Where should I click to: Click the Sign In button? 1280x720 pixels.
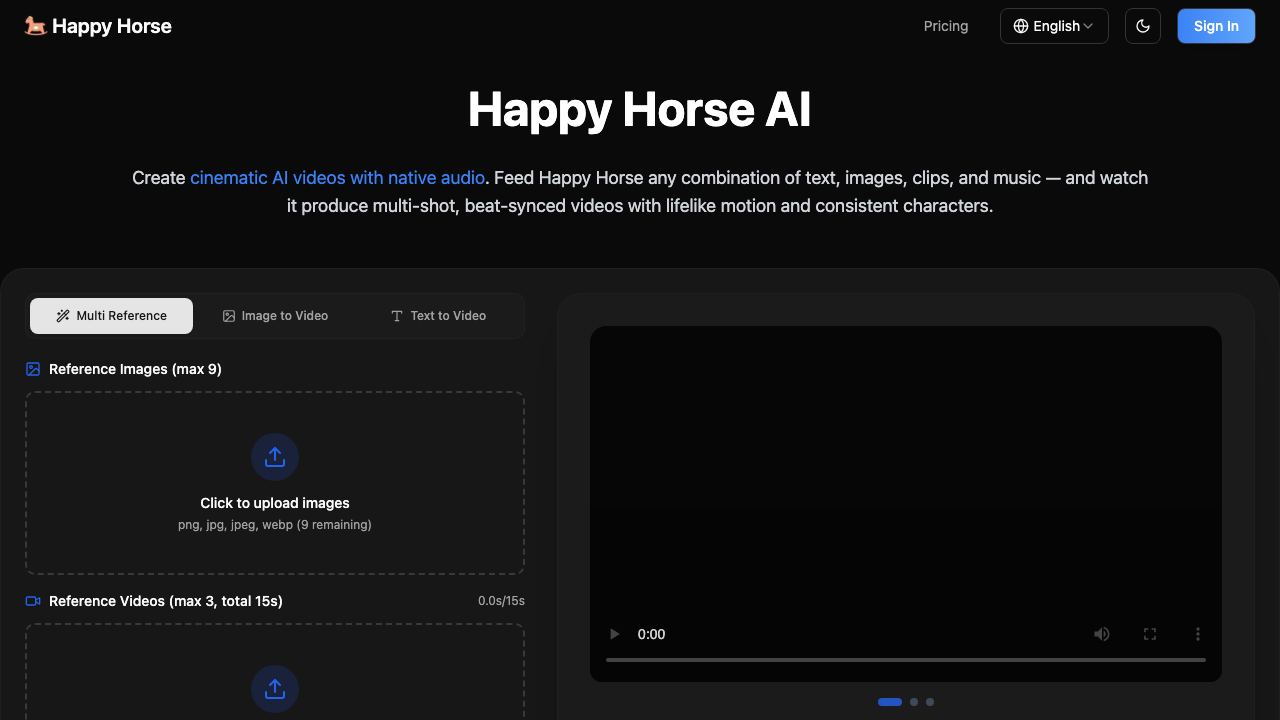click(x=1216, y=26)
